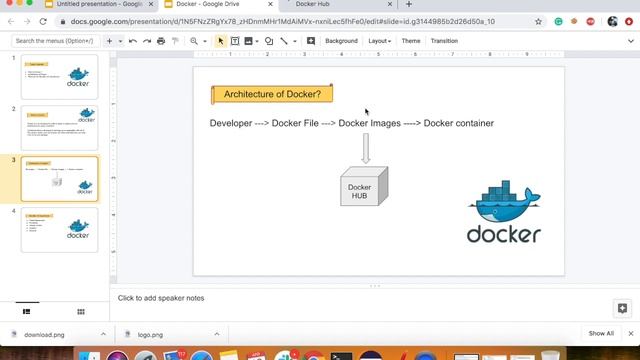Select the Architecture of Docker? title shape
Viewport: 640px width, 360px height.
(x=272, y=94)
